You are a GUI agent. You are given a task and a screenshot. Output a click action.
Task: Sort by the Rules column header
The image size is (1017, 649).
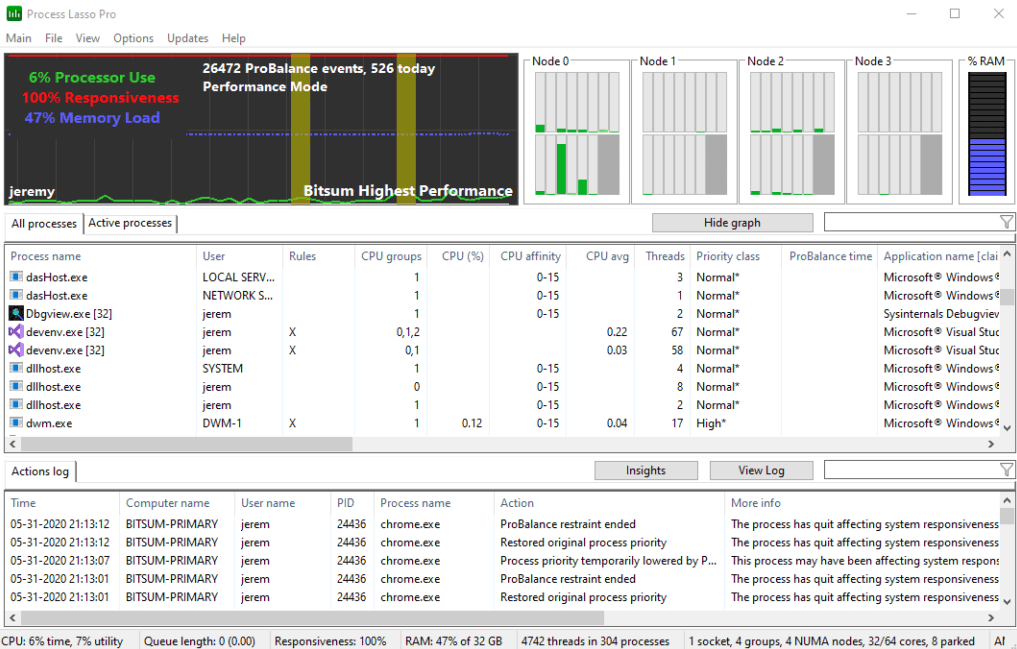point(318,256)
